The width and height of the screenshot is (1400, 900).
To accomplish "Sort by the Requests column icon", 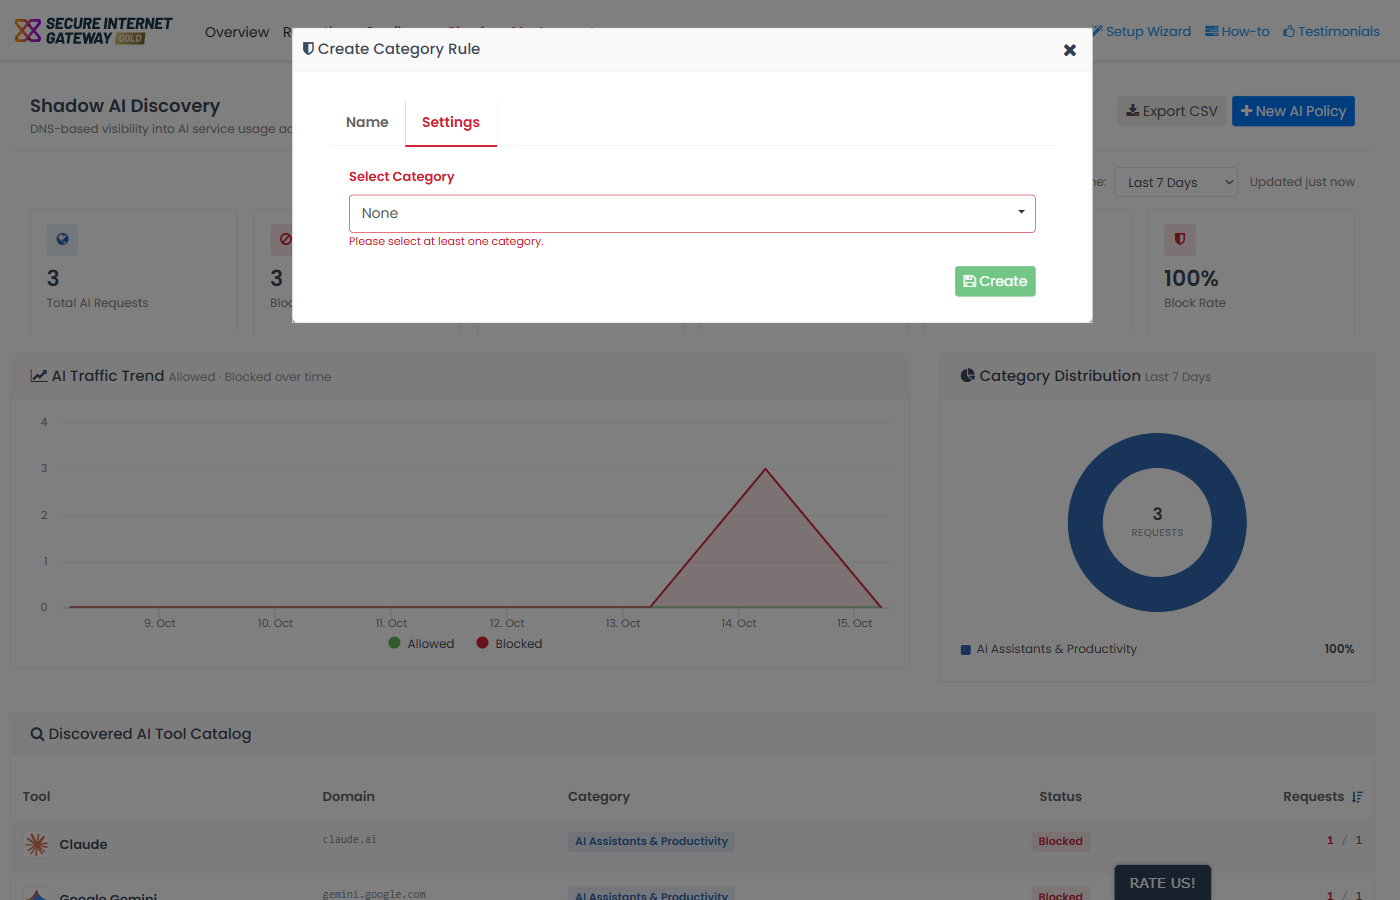I will 1357,797.
